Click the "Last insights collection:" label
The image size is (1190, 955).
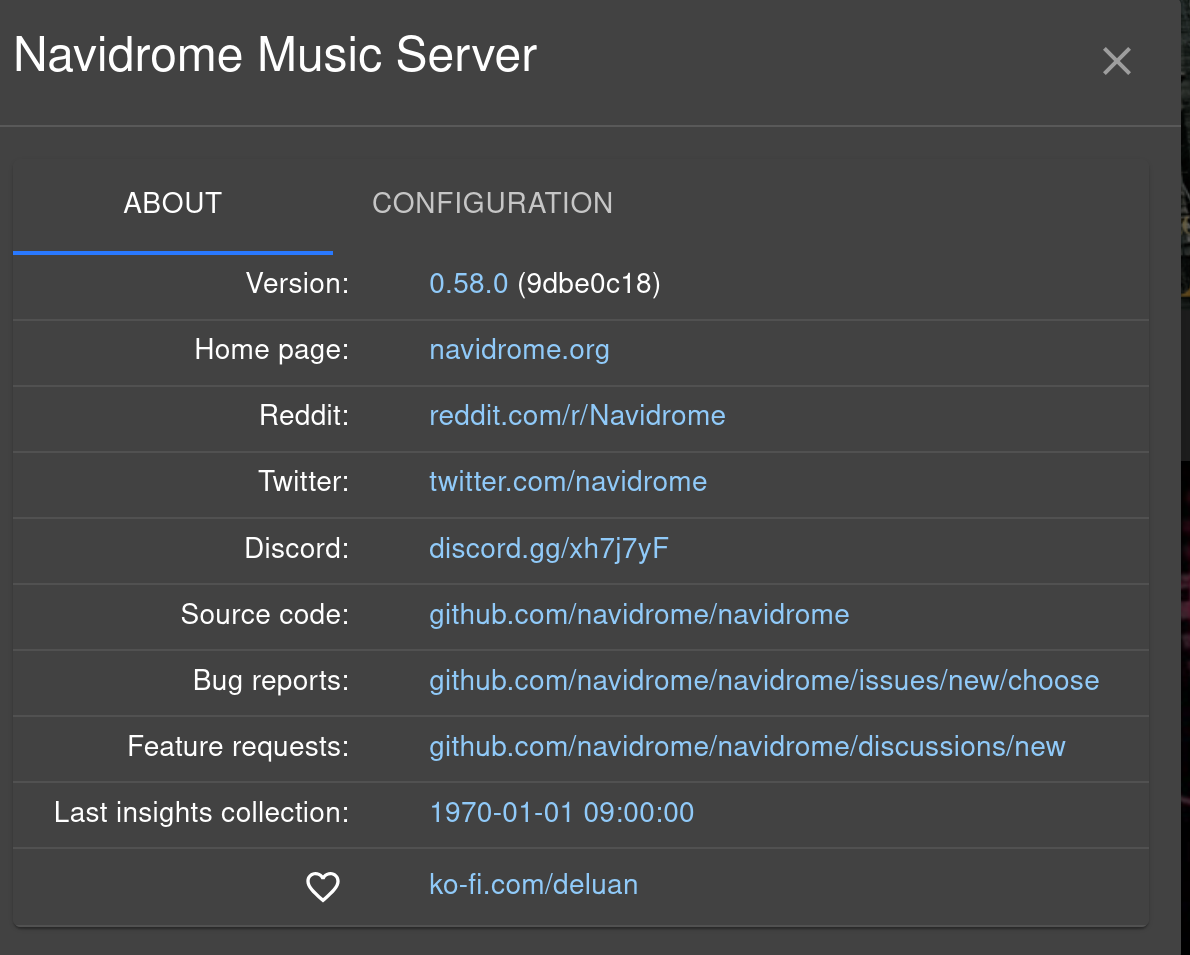click(201, 812)
